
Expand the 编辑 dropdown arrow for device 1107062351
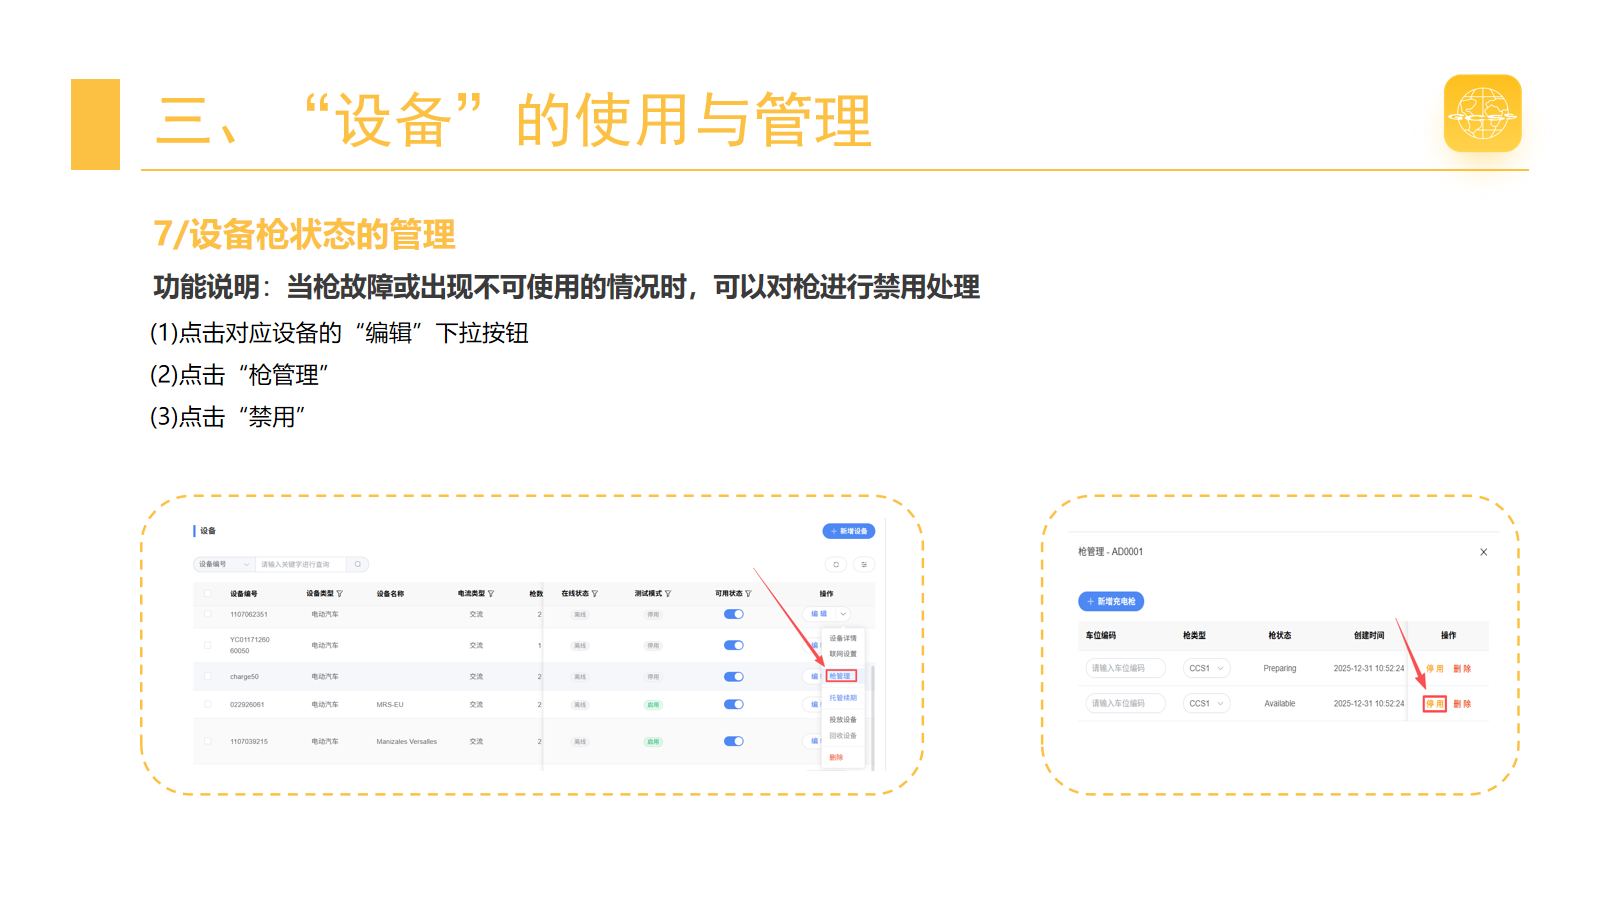pos(843,614)
